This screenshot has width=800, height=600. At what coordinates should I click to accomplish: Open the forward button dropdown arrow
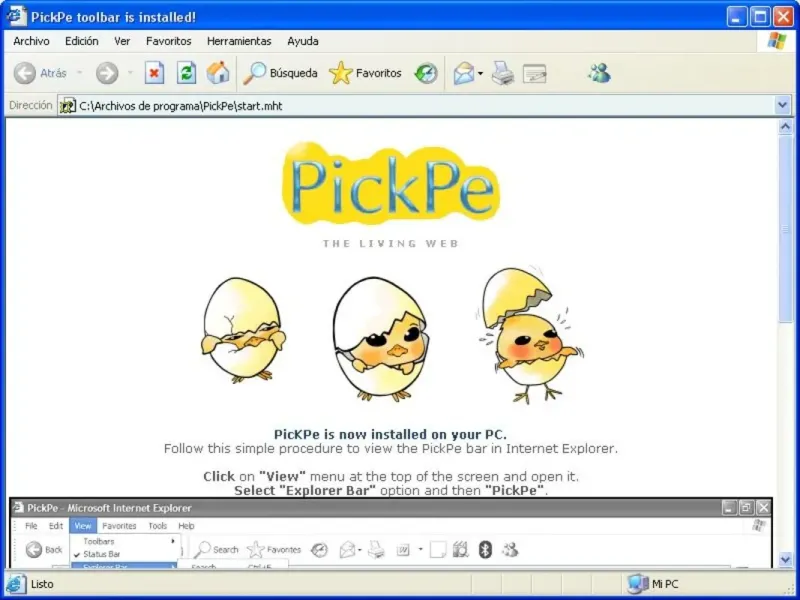click(130, 73)
